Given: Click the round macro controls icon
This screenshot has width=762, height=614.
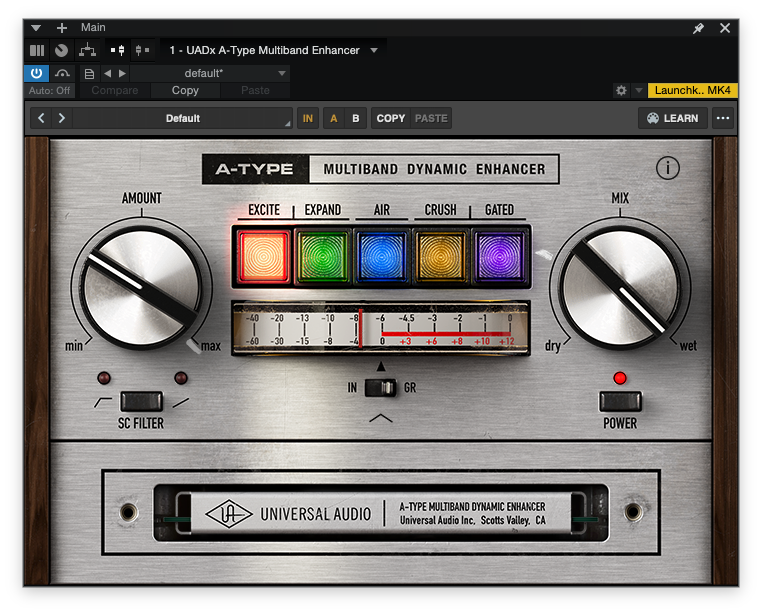Looking at the screenshot, I should coord(61,50).
